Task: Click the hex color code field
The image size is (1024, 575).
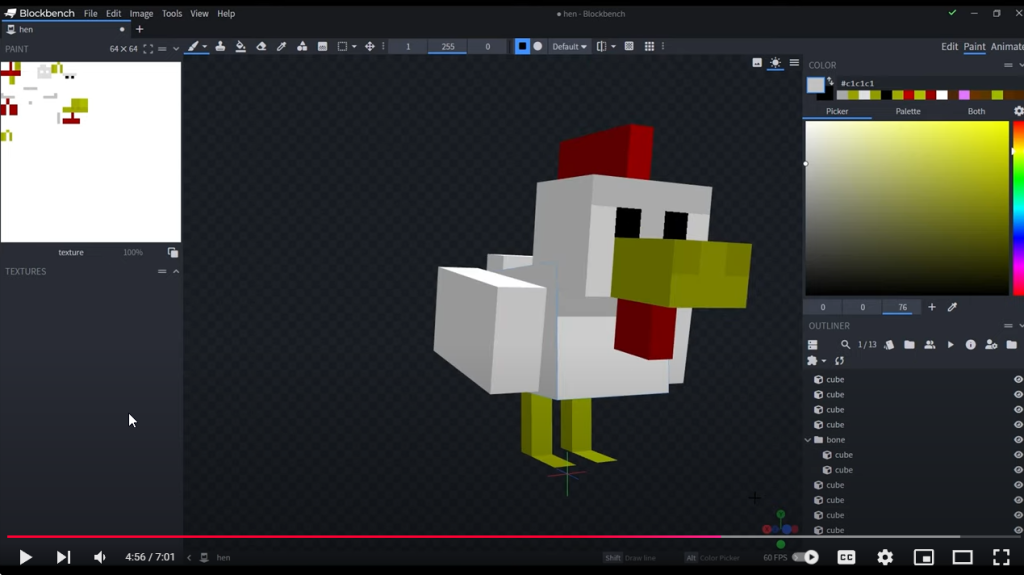Action: pyautogui.click(x=858, y=84)
